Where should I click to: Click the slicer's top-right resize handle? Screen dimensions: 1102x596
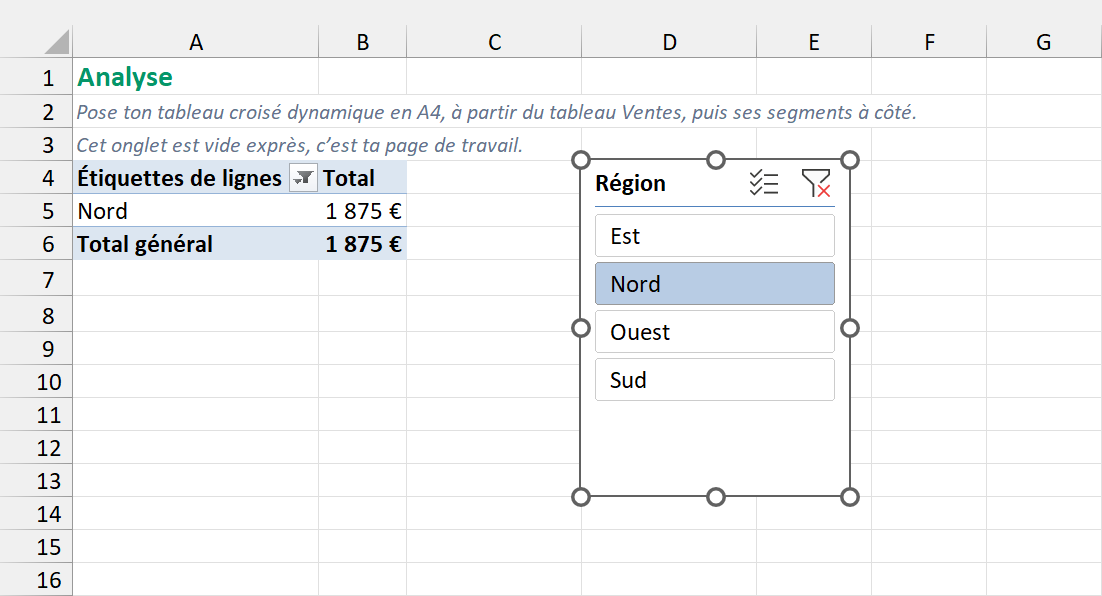tap(850, 160)
